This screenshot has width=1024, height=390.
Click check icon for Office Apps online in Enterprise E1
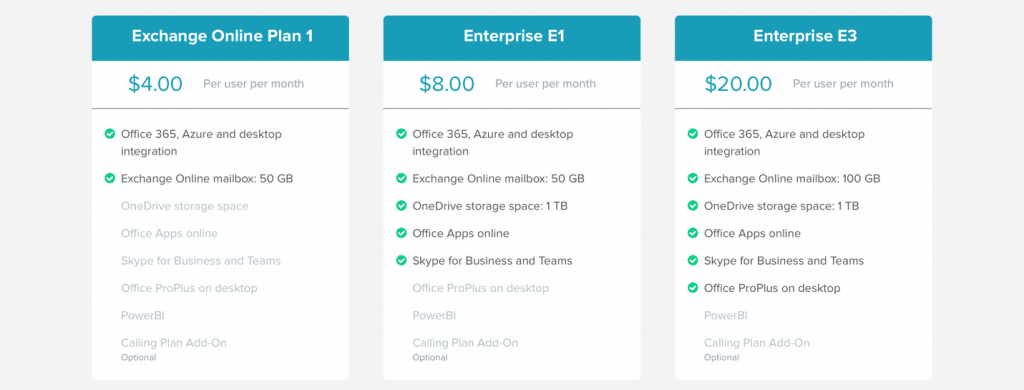click(402, 233)
